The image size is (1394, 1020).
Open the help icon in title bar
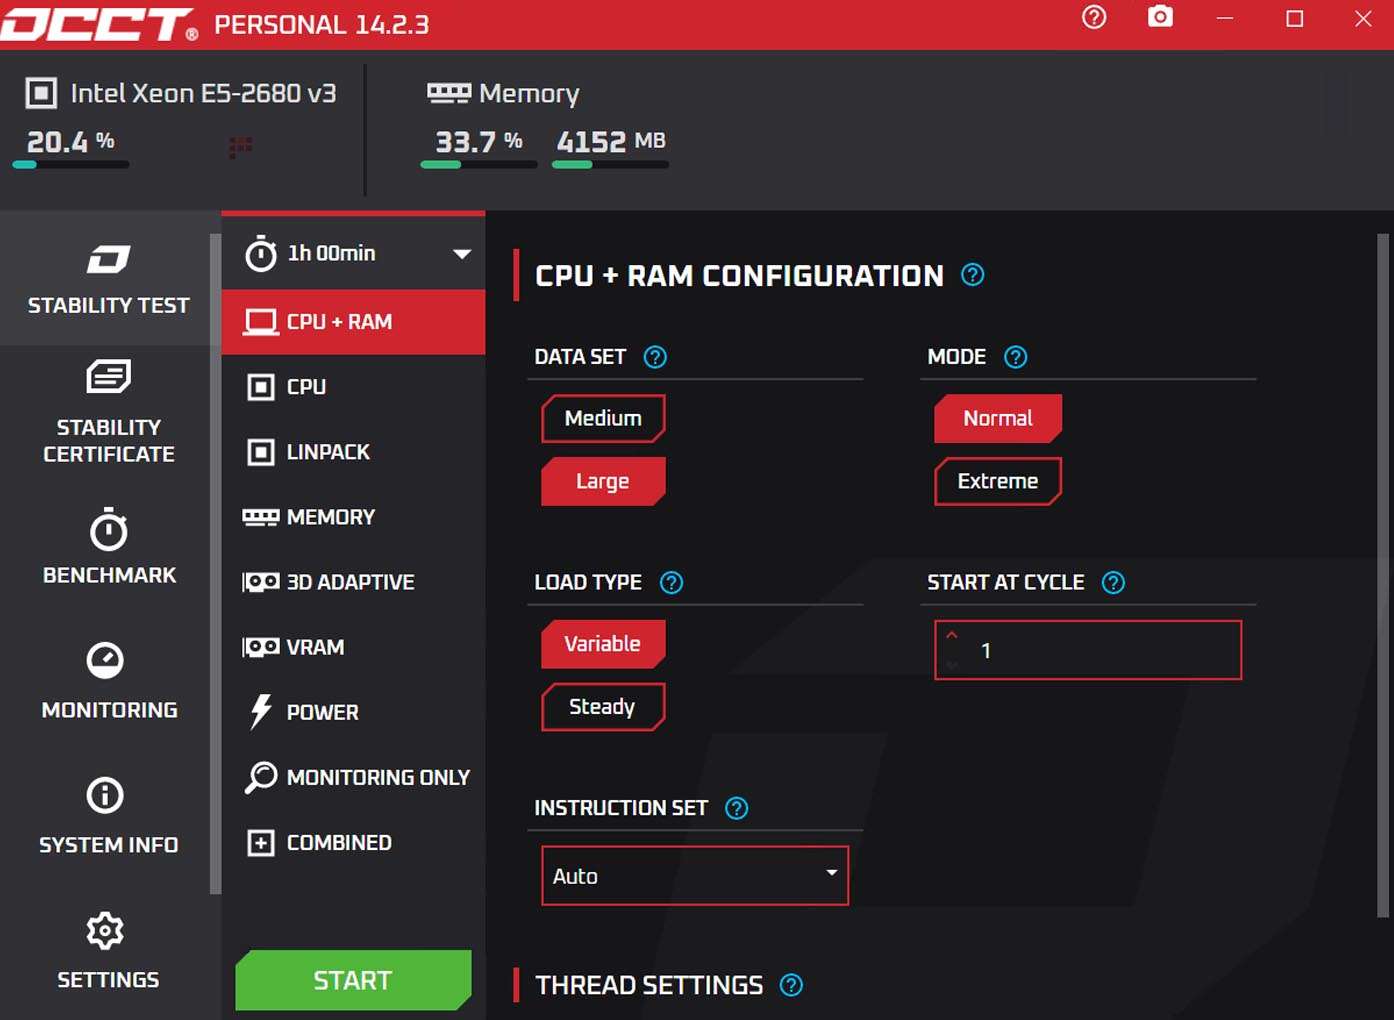pos(1094,17)
